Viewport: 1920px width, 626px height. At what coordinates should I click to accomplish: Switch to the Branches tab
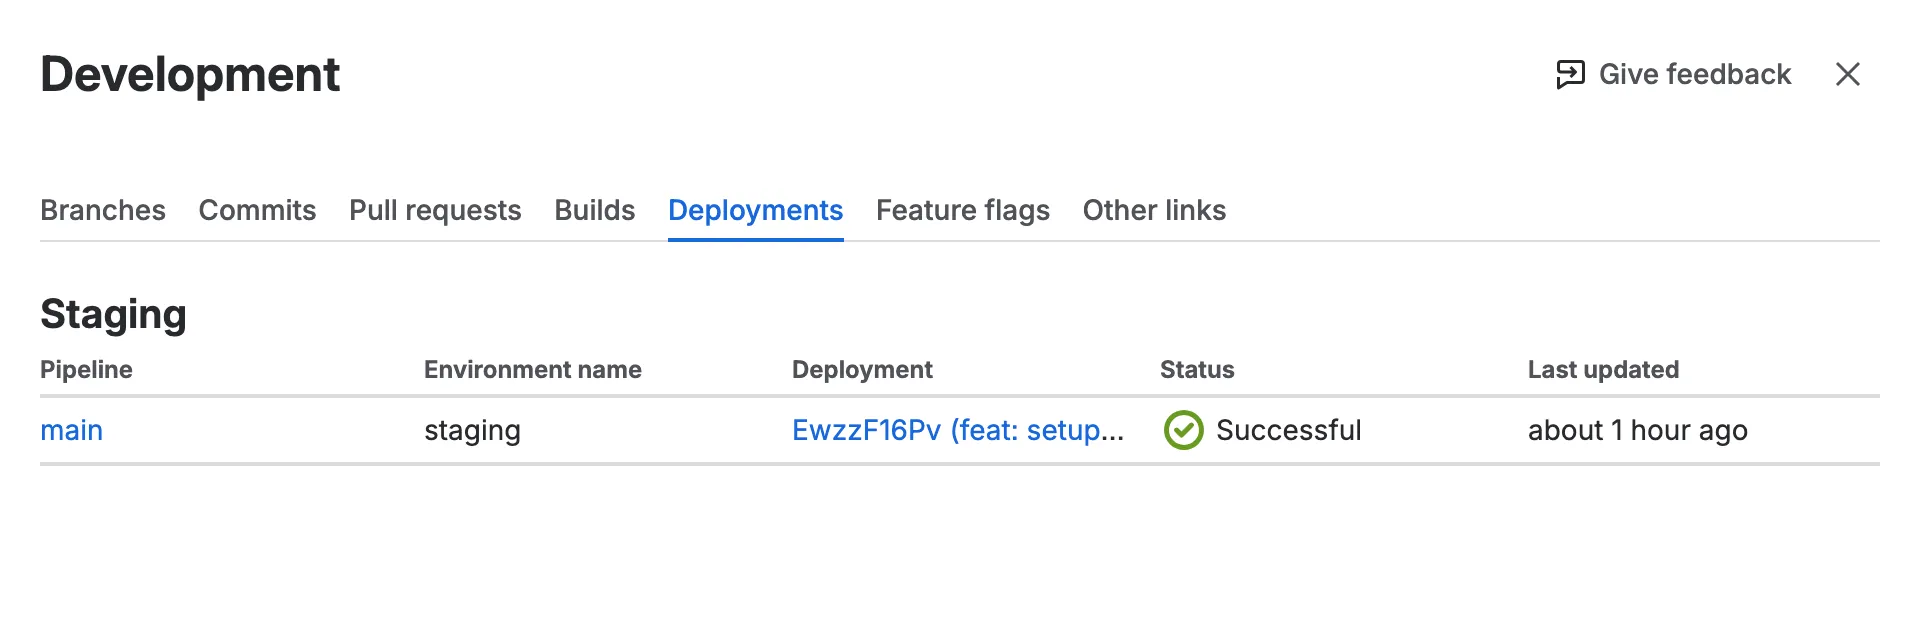103,210
